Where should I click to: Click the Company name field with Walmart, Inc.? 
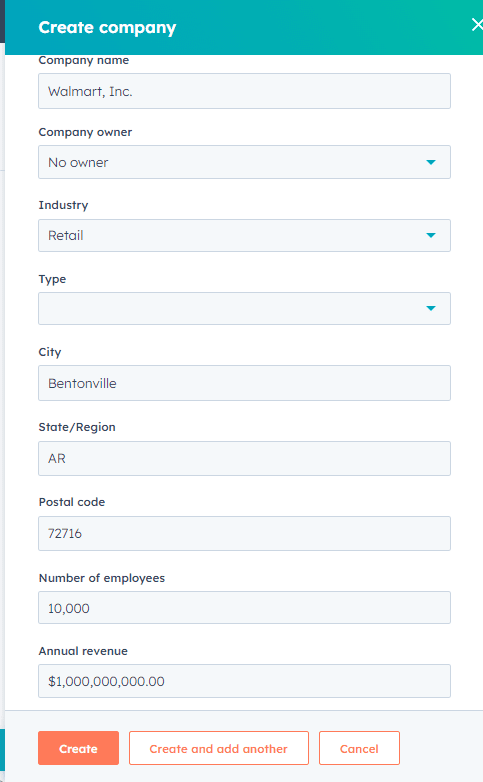click(x=244, y=91)
